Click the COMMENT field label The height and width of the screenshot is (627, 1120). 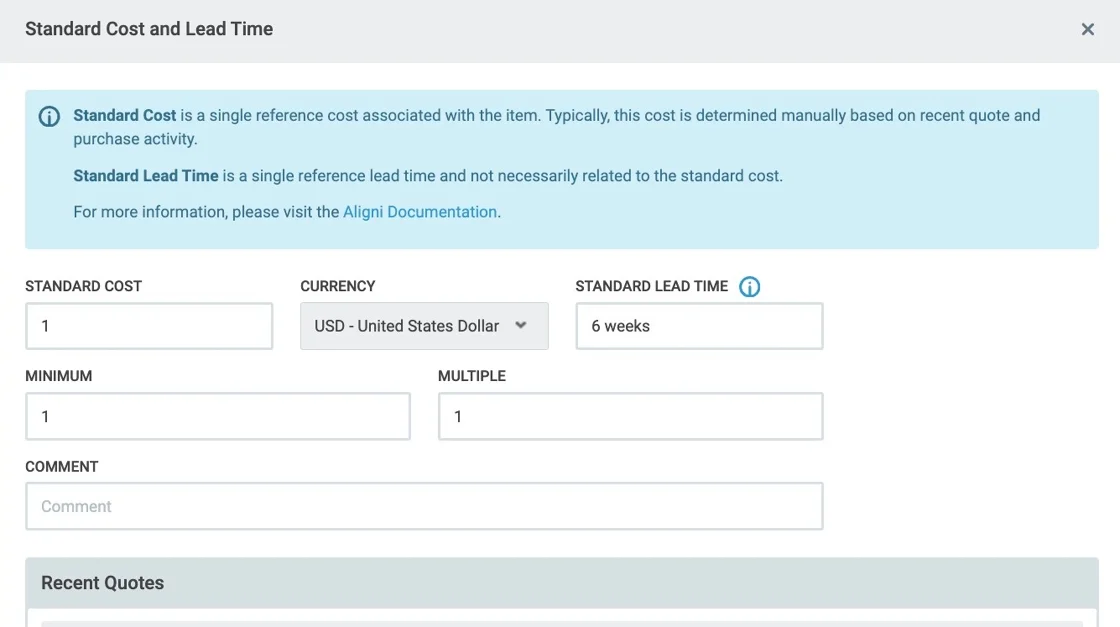pyautogui.click(x=61, y=466)
